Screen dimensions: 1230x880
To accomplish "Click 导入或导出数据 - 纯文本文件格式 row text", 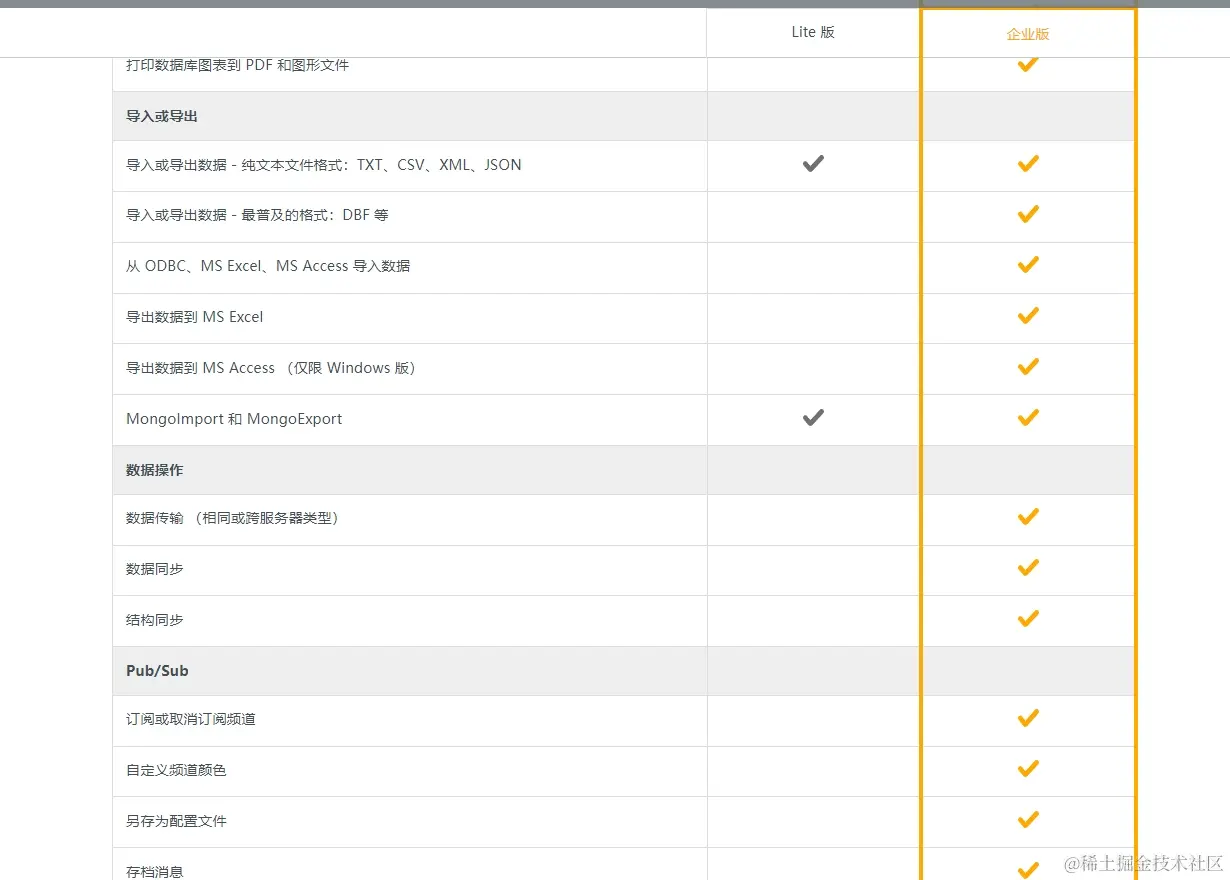I will tap(324, 165).
